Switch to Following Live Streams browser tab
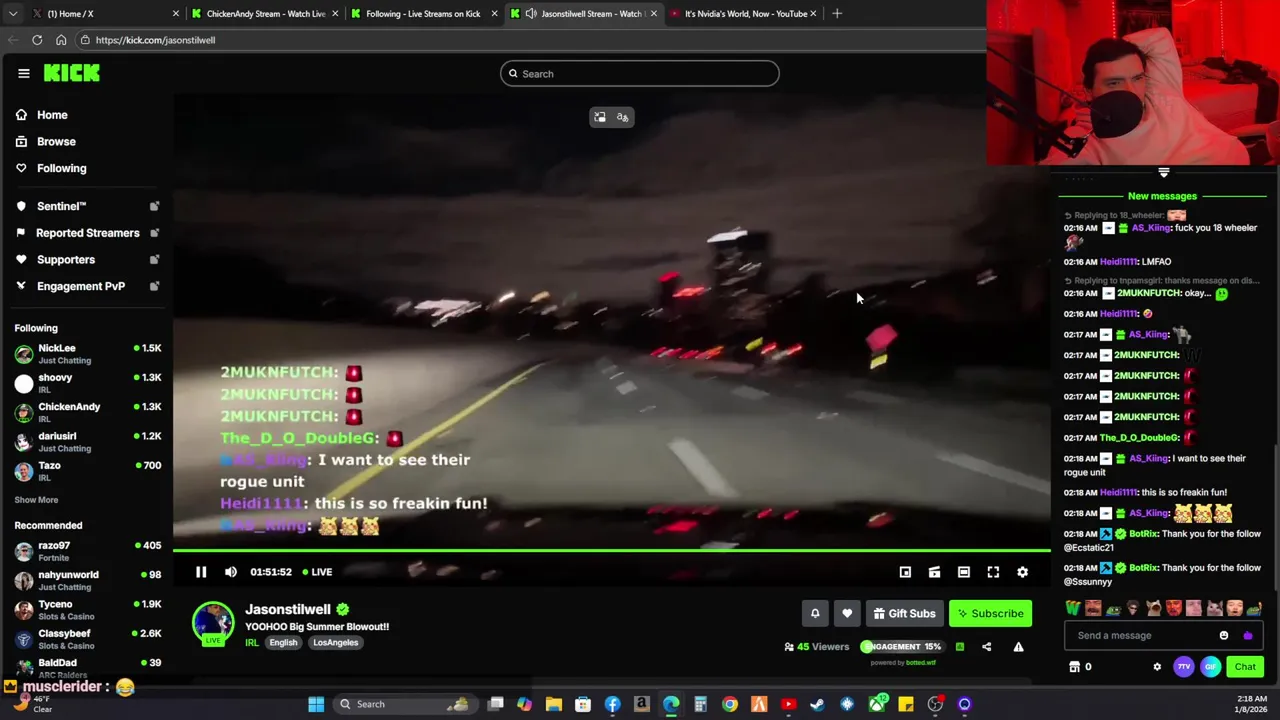 tap(424, 14)
